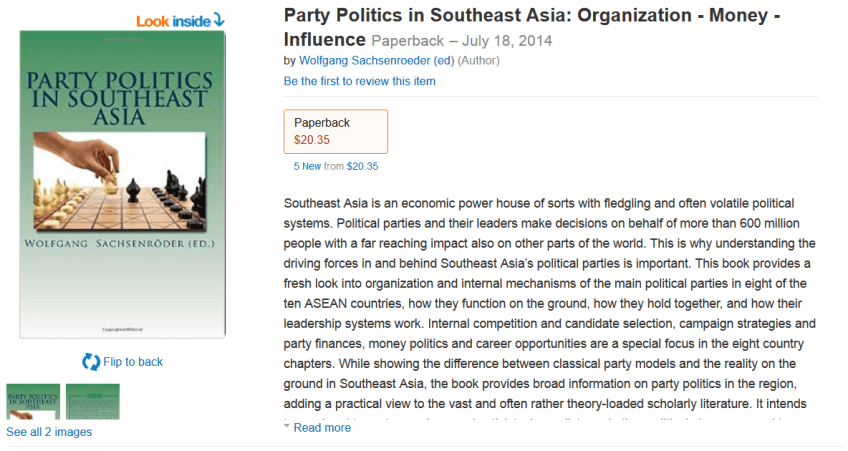
Task: Click Be the first to review this item
Action: pos(360,81)
